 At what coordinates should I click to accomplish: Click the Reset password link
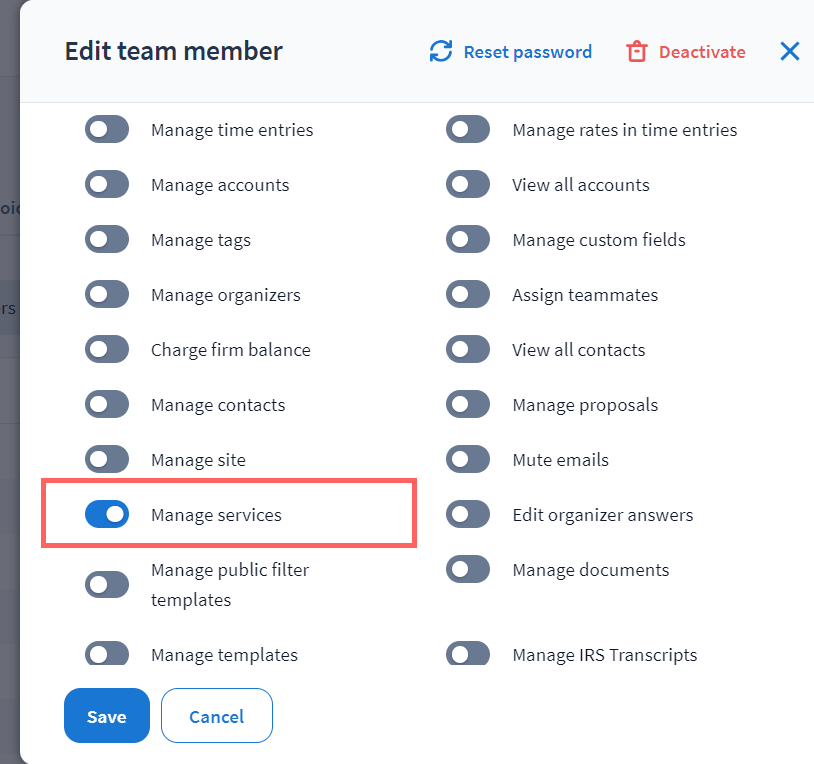tap(527, 52)
